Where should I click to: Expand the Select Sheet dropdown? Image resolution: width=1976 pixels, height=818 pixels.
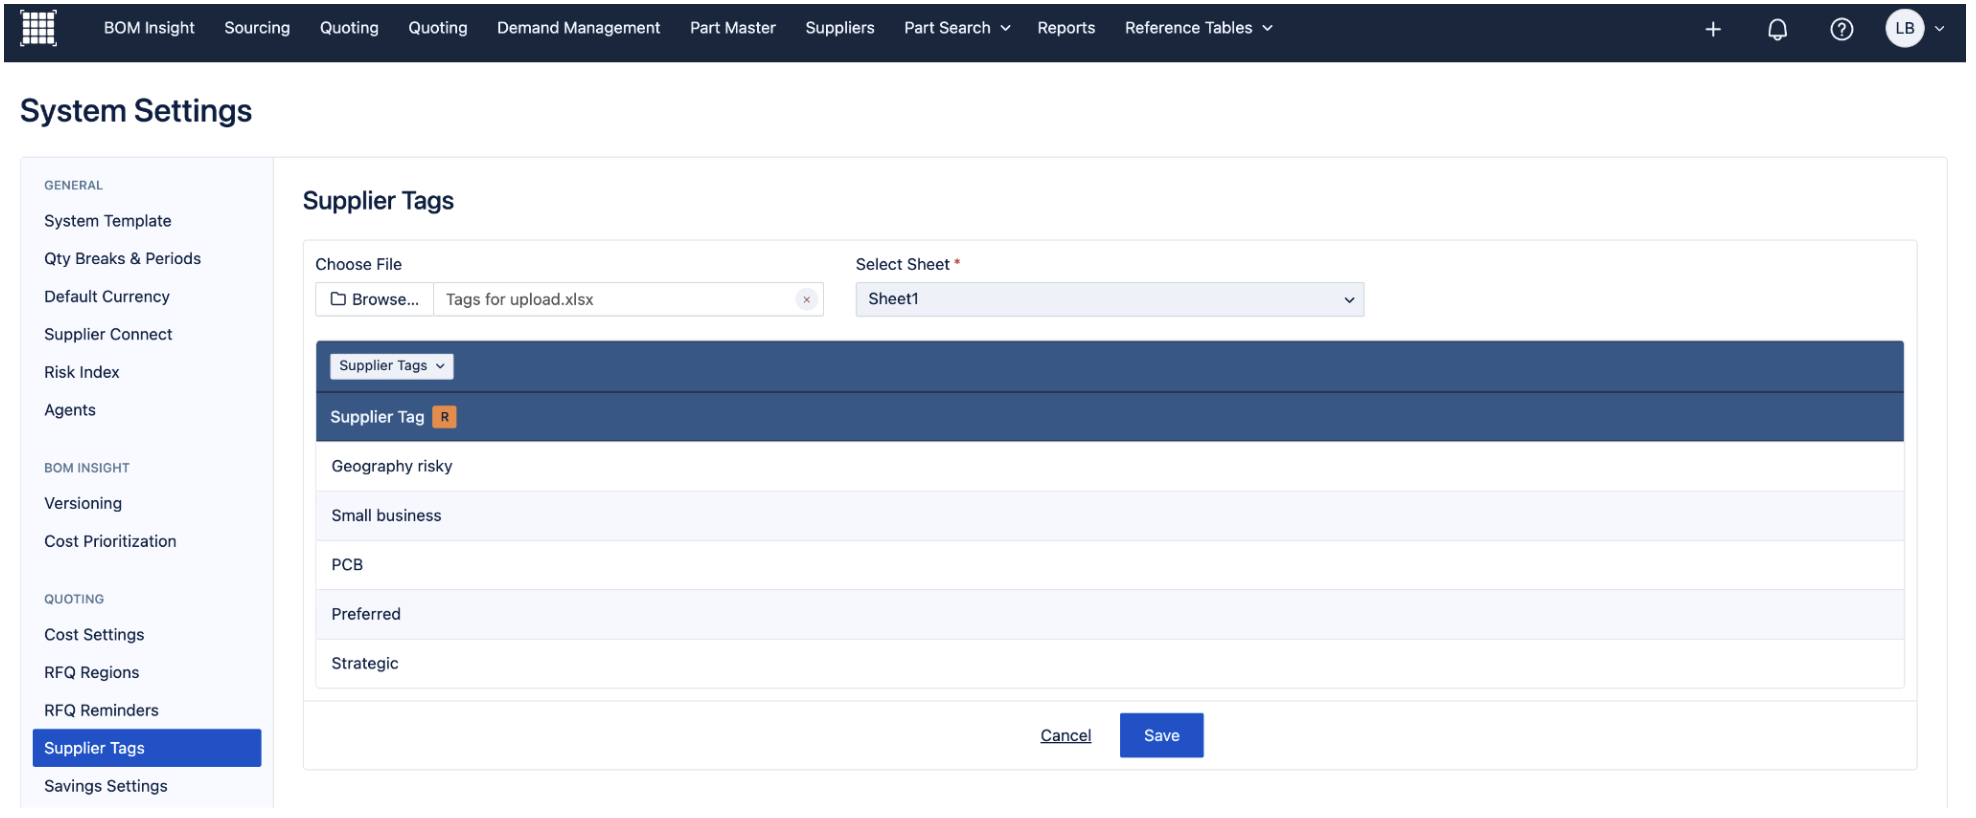pyautogui.click(x=1108, y=299)
